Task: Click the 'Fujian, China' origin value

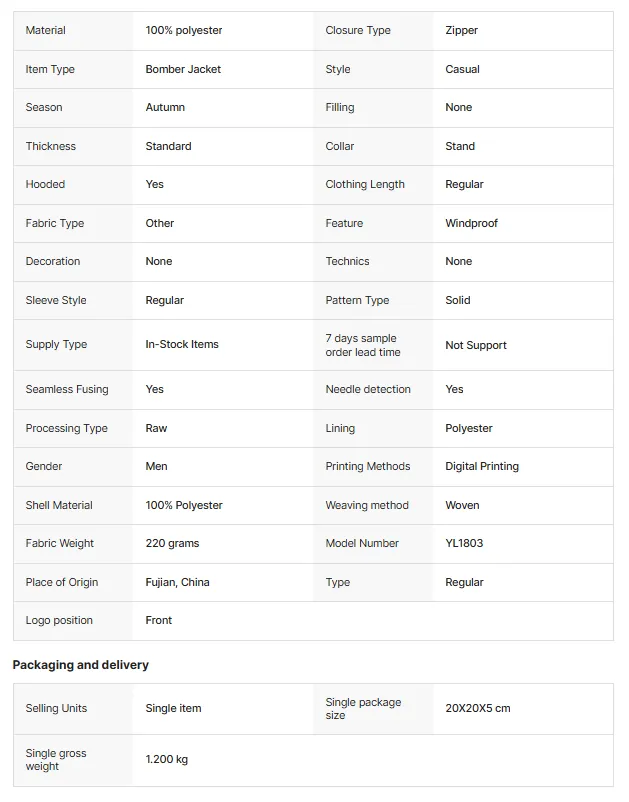Action: [177, 582]
